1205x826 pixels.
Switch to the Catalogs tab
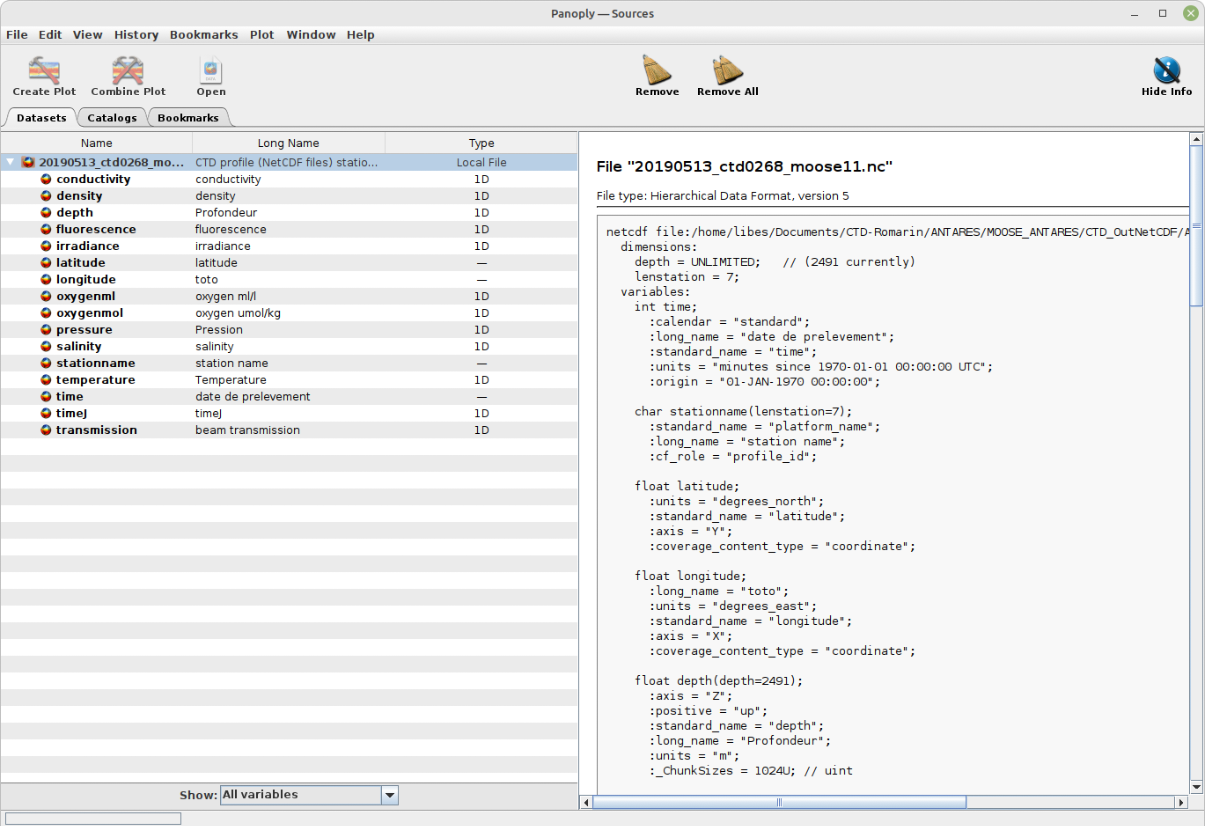point(112,118)
